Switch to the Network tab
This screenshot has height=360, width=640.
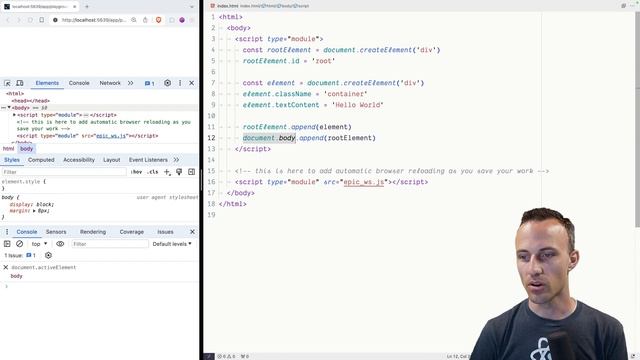(110, 83)
